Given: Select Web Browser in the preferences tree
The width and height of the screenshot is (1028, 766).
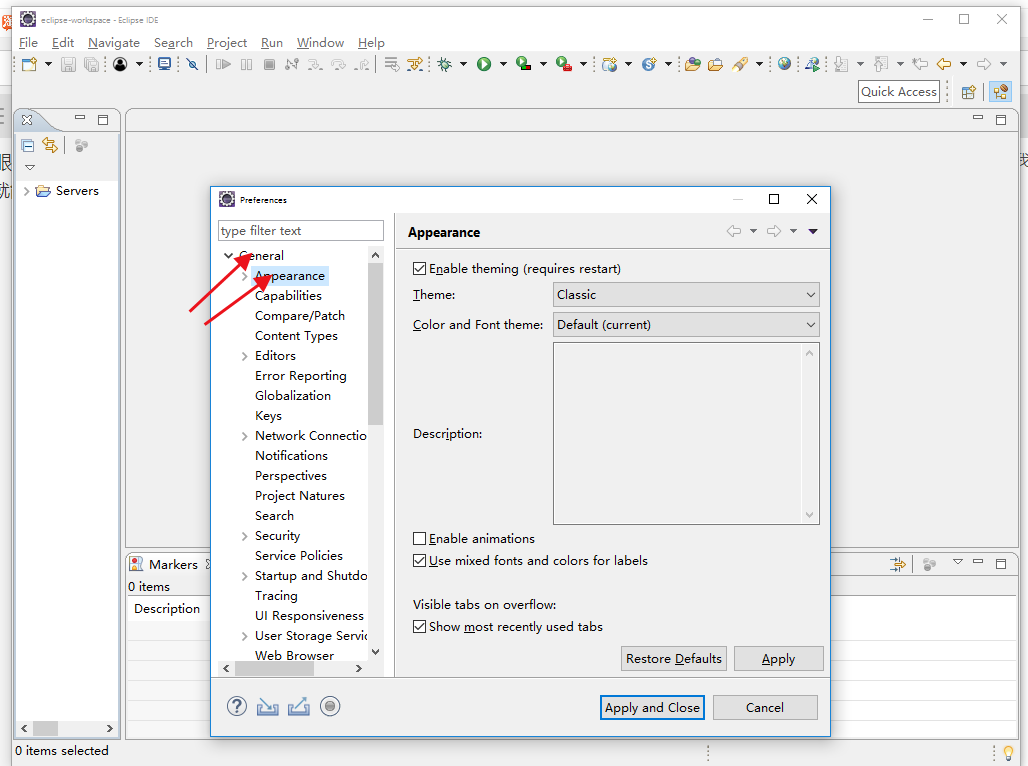Looking at the screenshot, I should [x=294, y=655].
